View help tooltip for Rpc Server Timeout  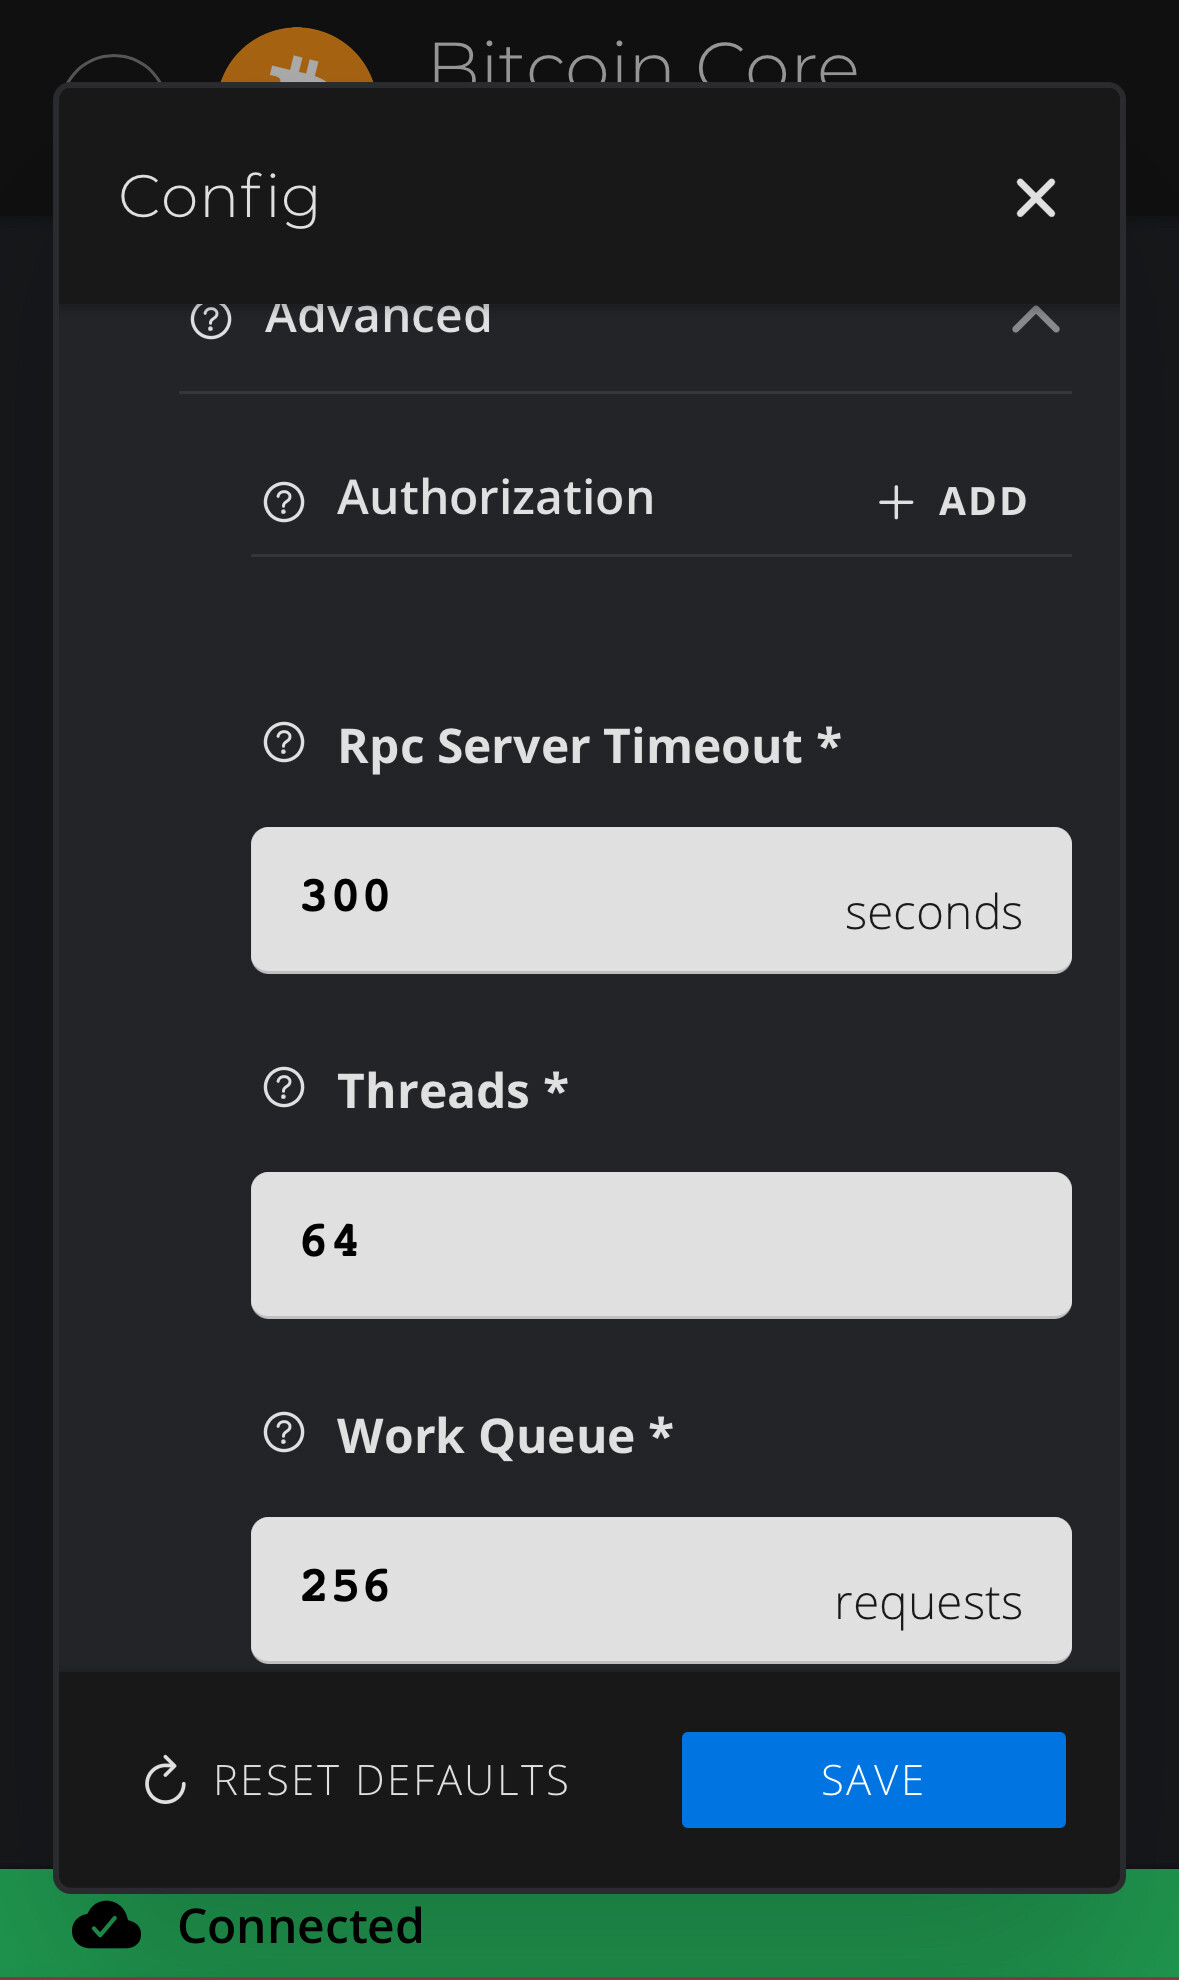tap(284, 743)
